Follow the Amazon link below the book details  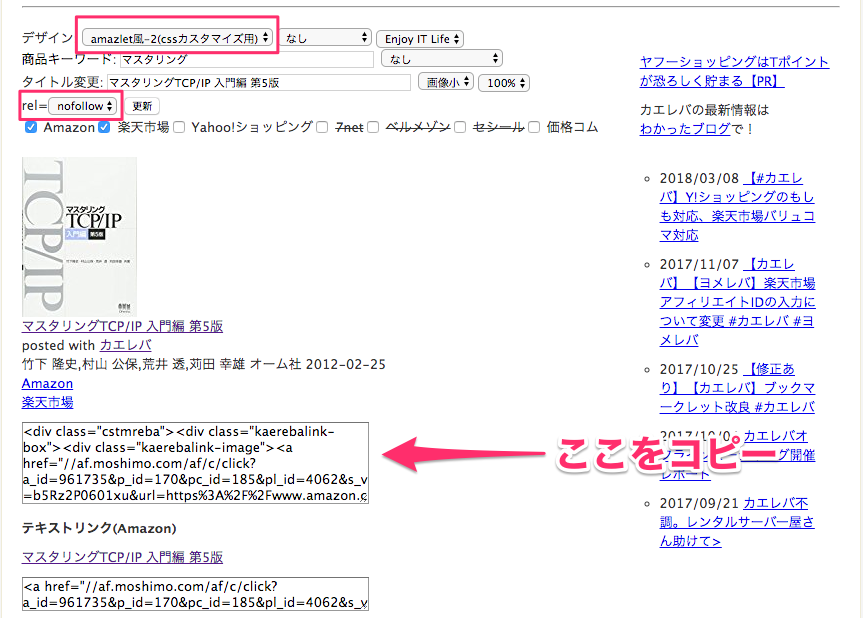[x=47, y=383]
